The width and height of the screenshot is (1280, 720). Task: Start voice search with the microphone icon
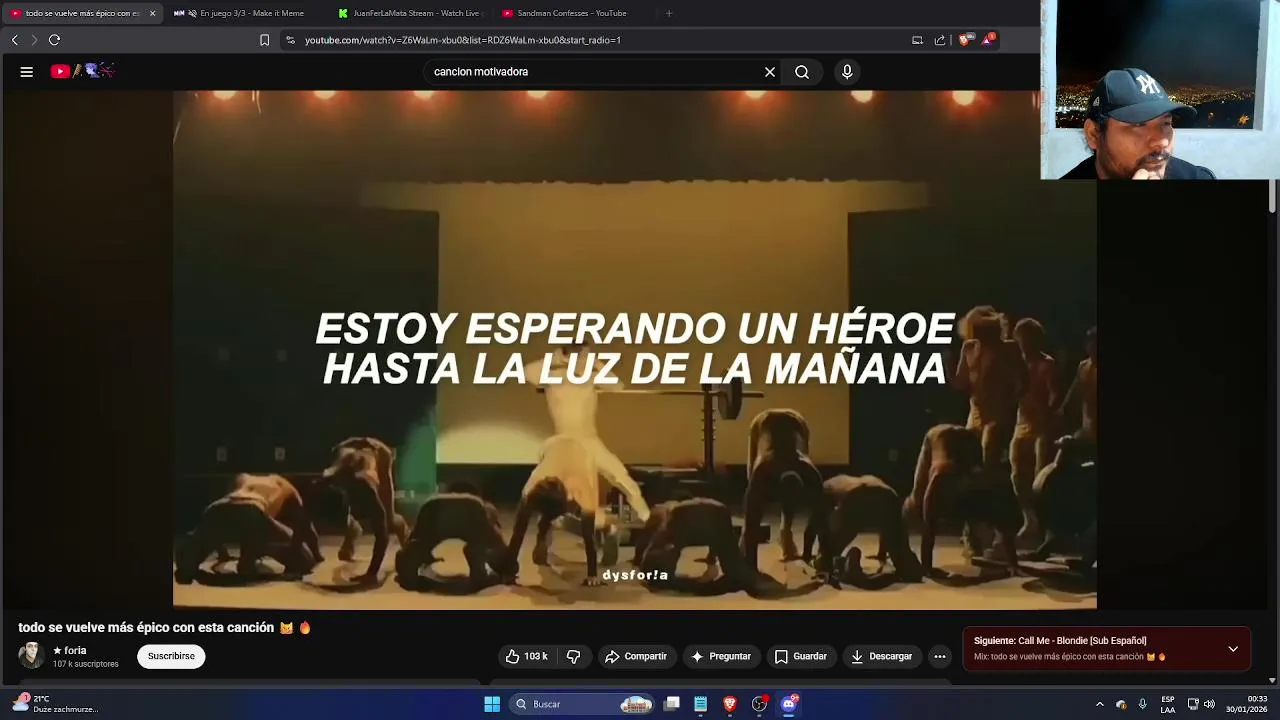point(847,72)
